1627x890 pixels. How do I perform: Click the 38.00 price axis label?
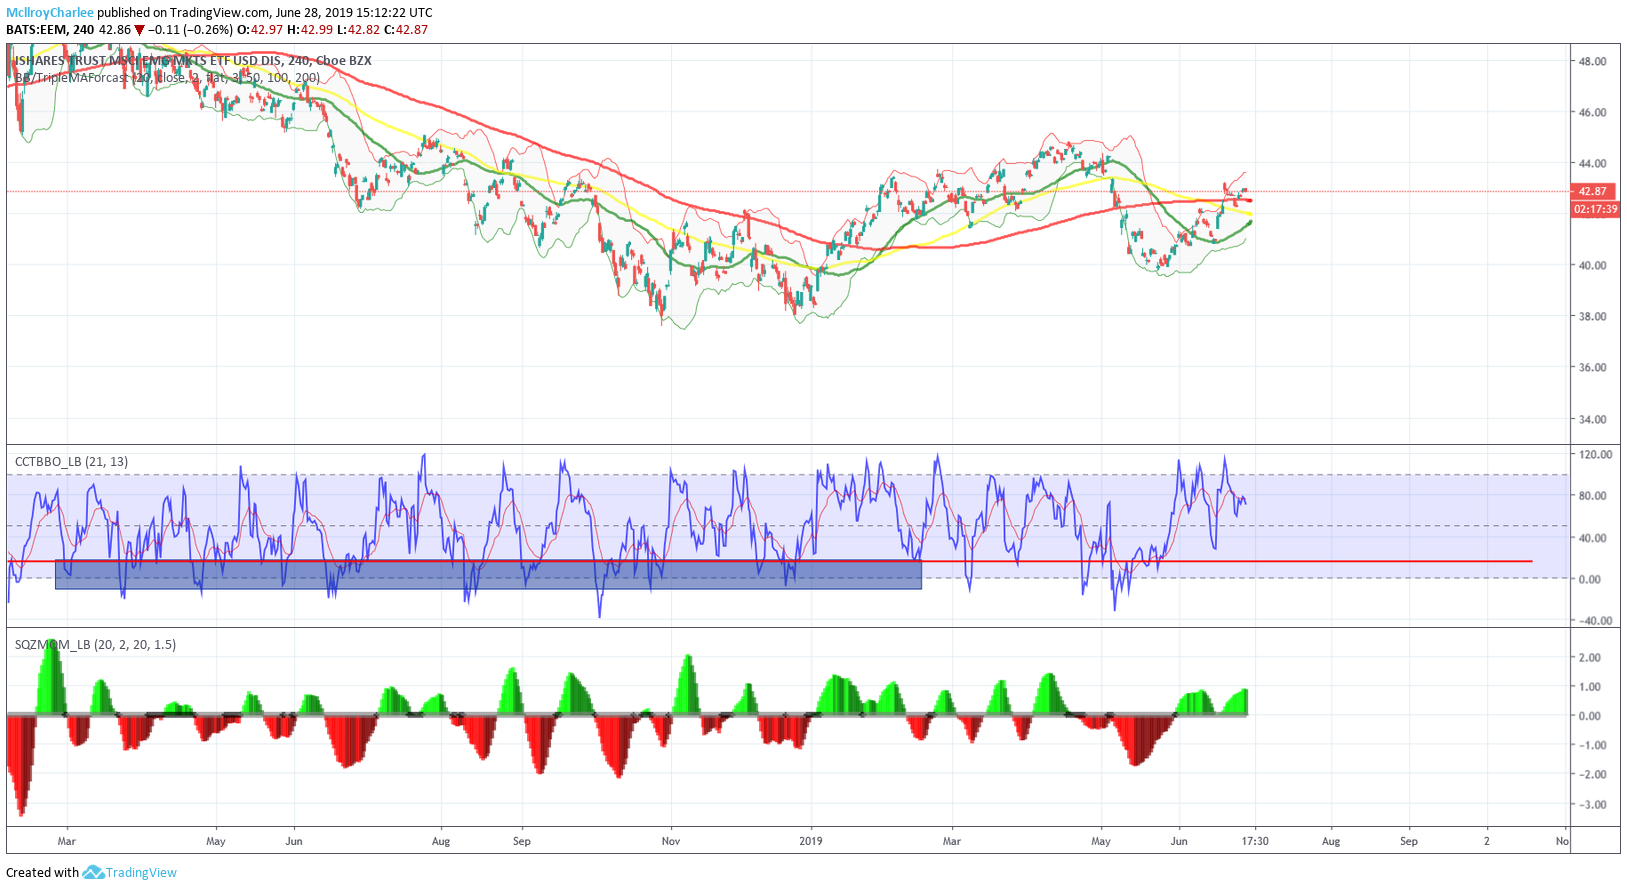[1593, 316]
